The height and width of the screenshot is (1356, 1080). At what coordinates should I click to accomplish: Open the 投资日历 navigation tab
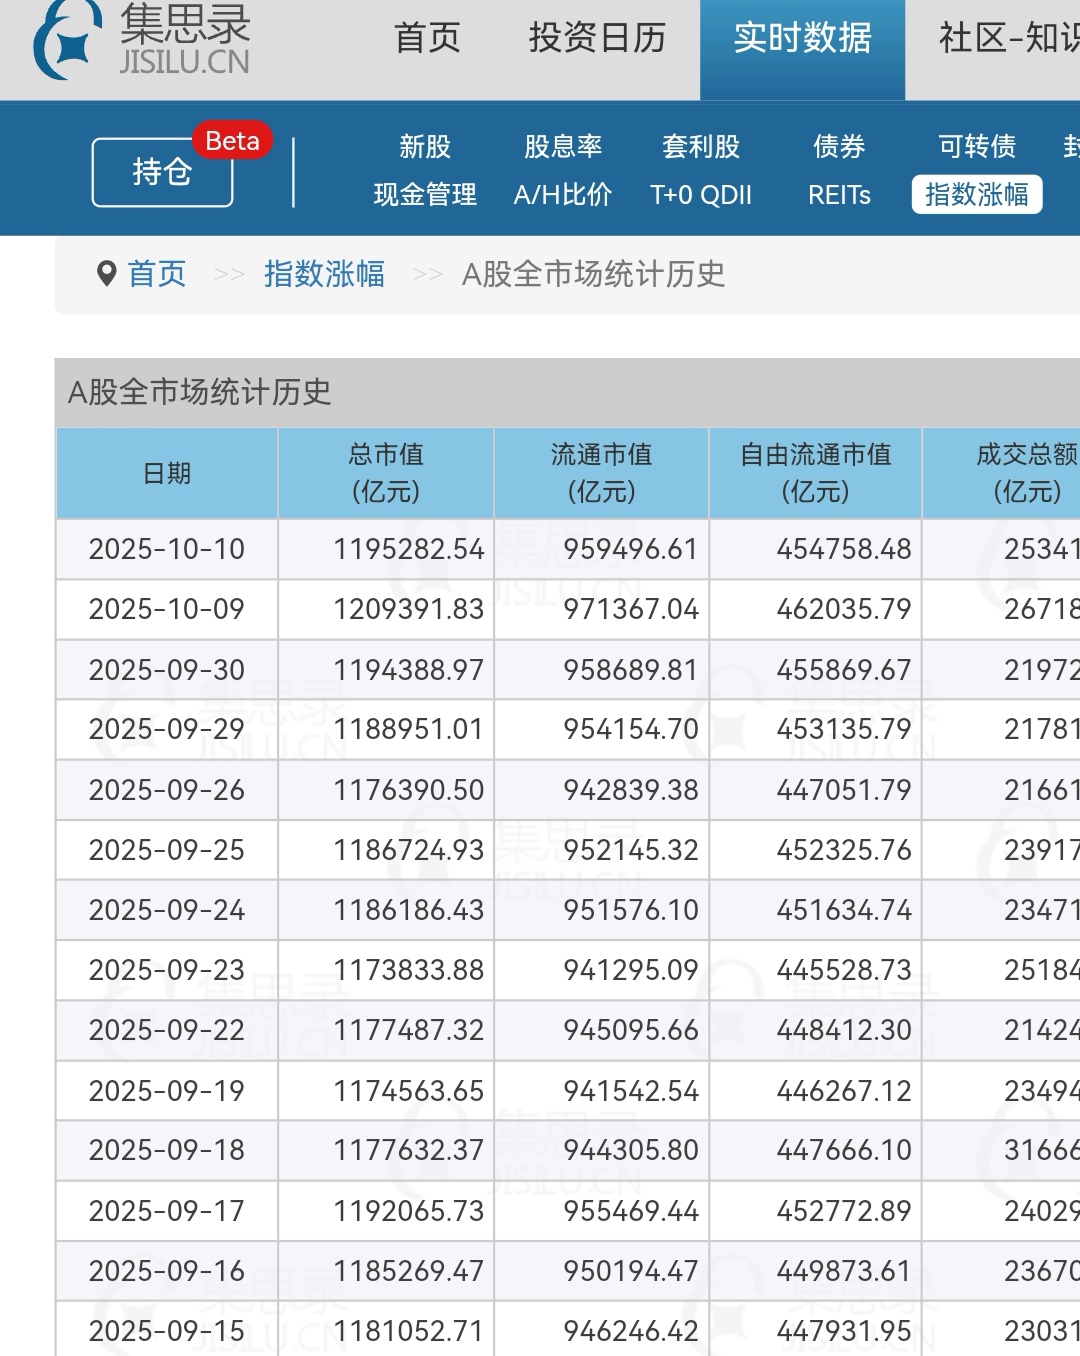tap(597, 38)
